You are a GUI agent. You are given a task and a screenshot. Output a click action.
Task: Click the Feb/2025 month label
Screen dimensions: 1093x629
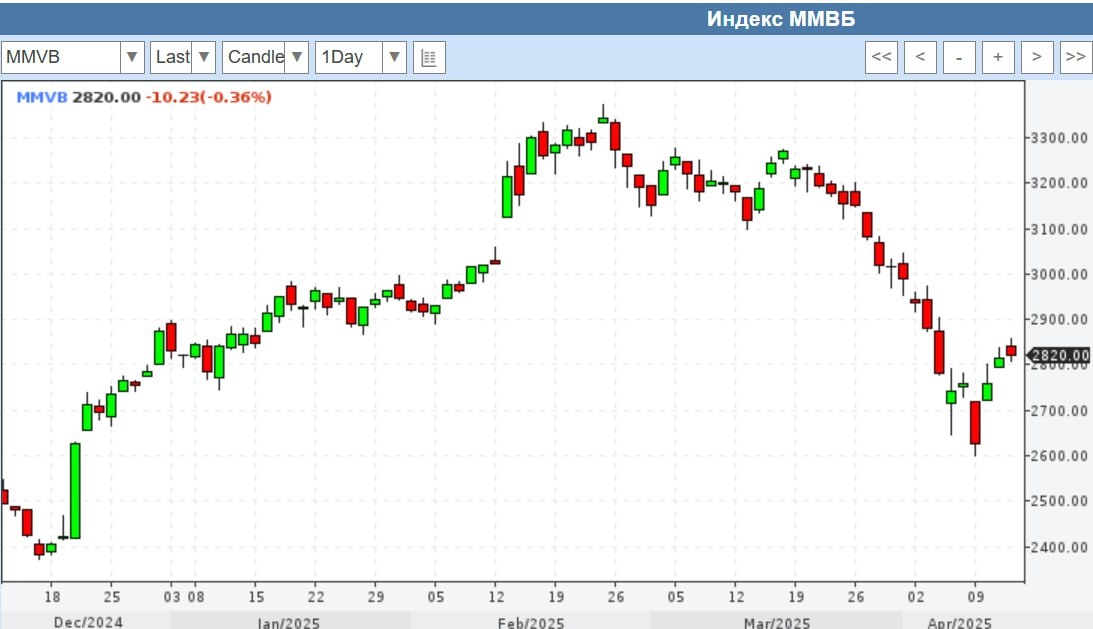click(530, 622)
